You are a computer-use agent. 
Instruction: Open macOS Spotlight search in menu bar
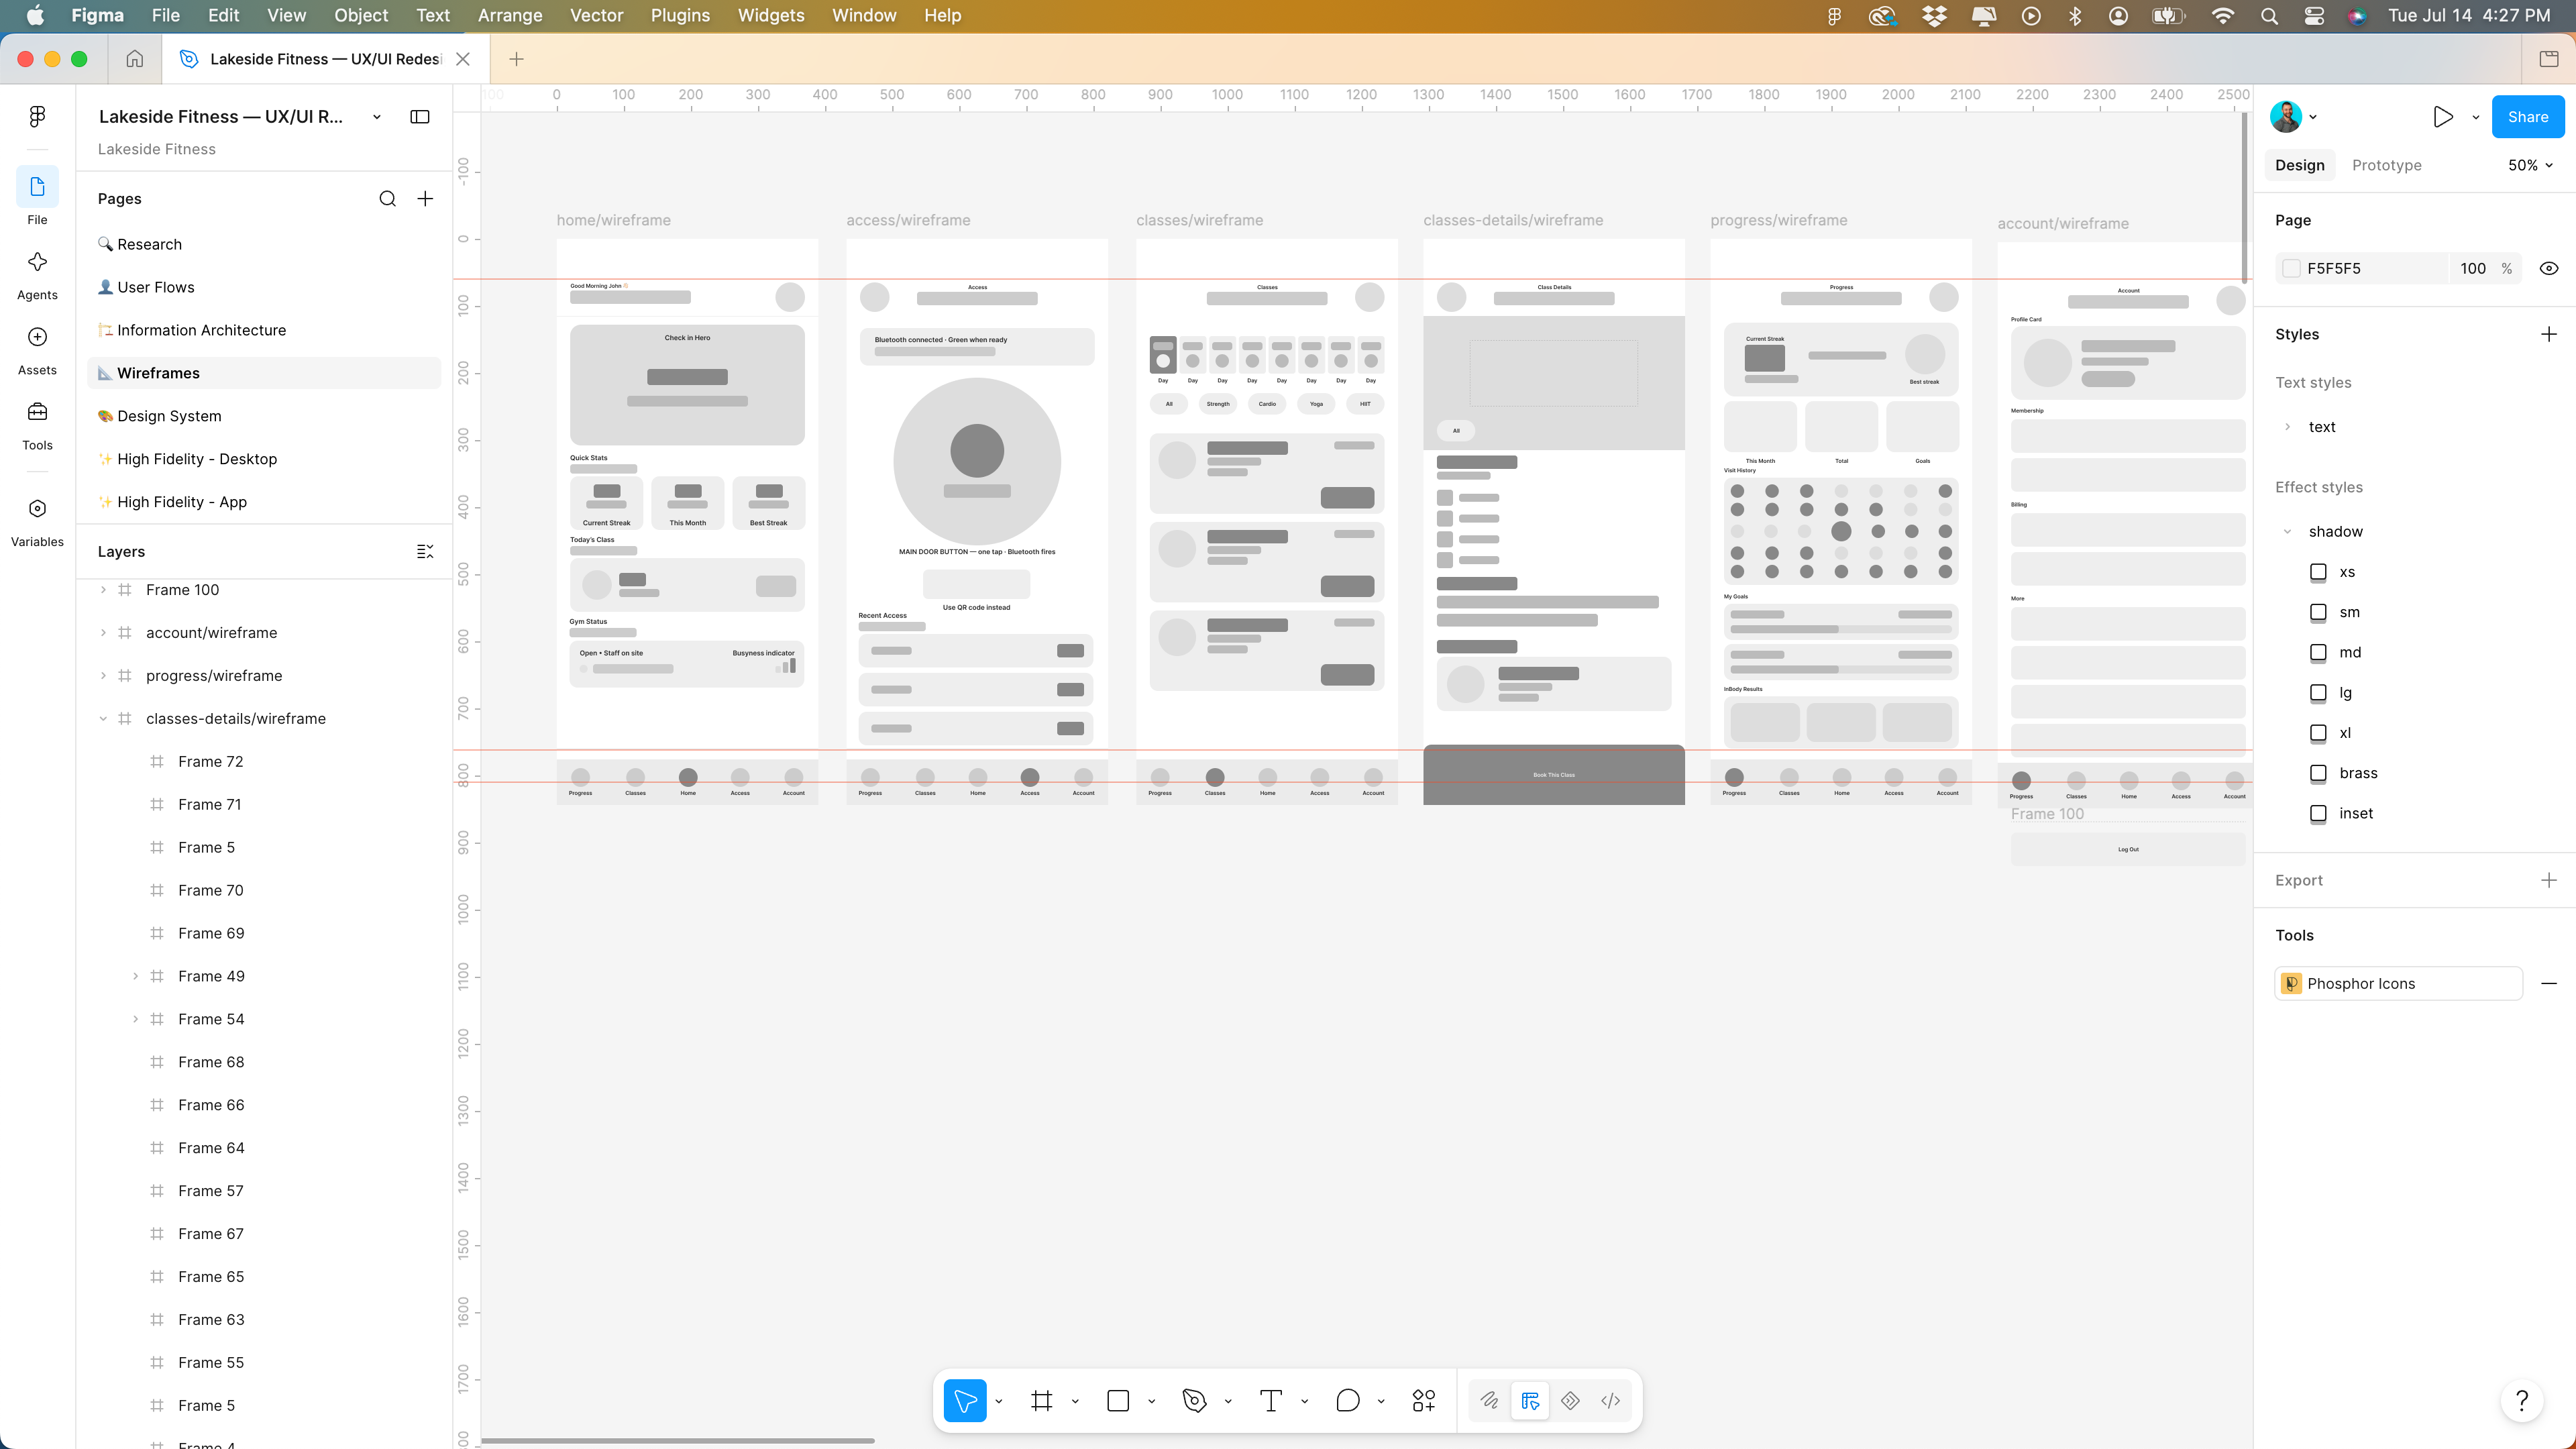pyautogui.click(x=2269, y=16)
